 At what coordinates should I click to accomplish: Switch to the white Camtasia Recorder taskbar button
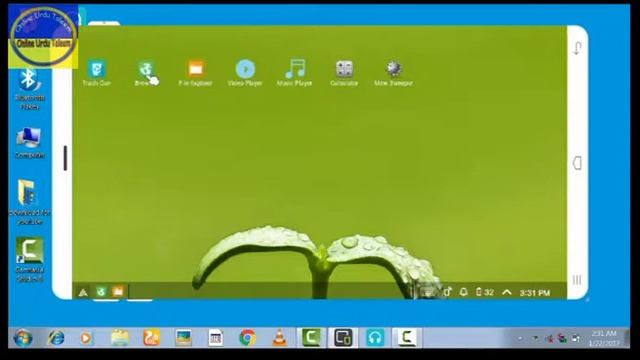coord(407,338)
